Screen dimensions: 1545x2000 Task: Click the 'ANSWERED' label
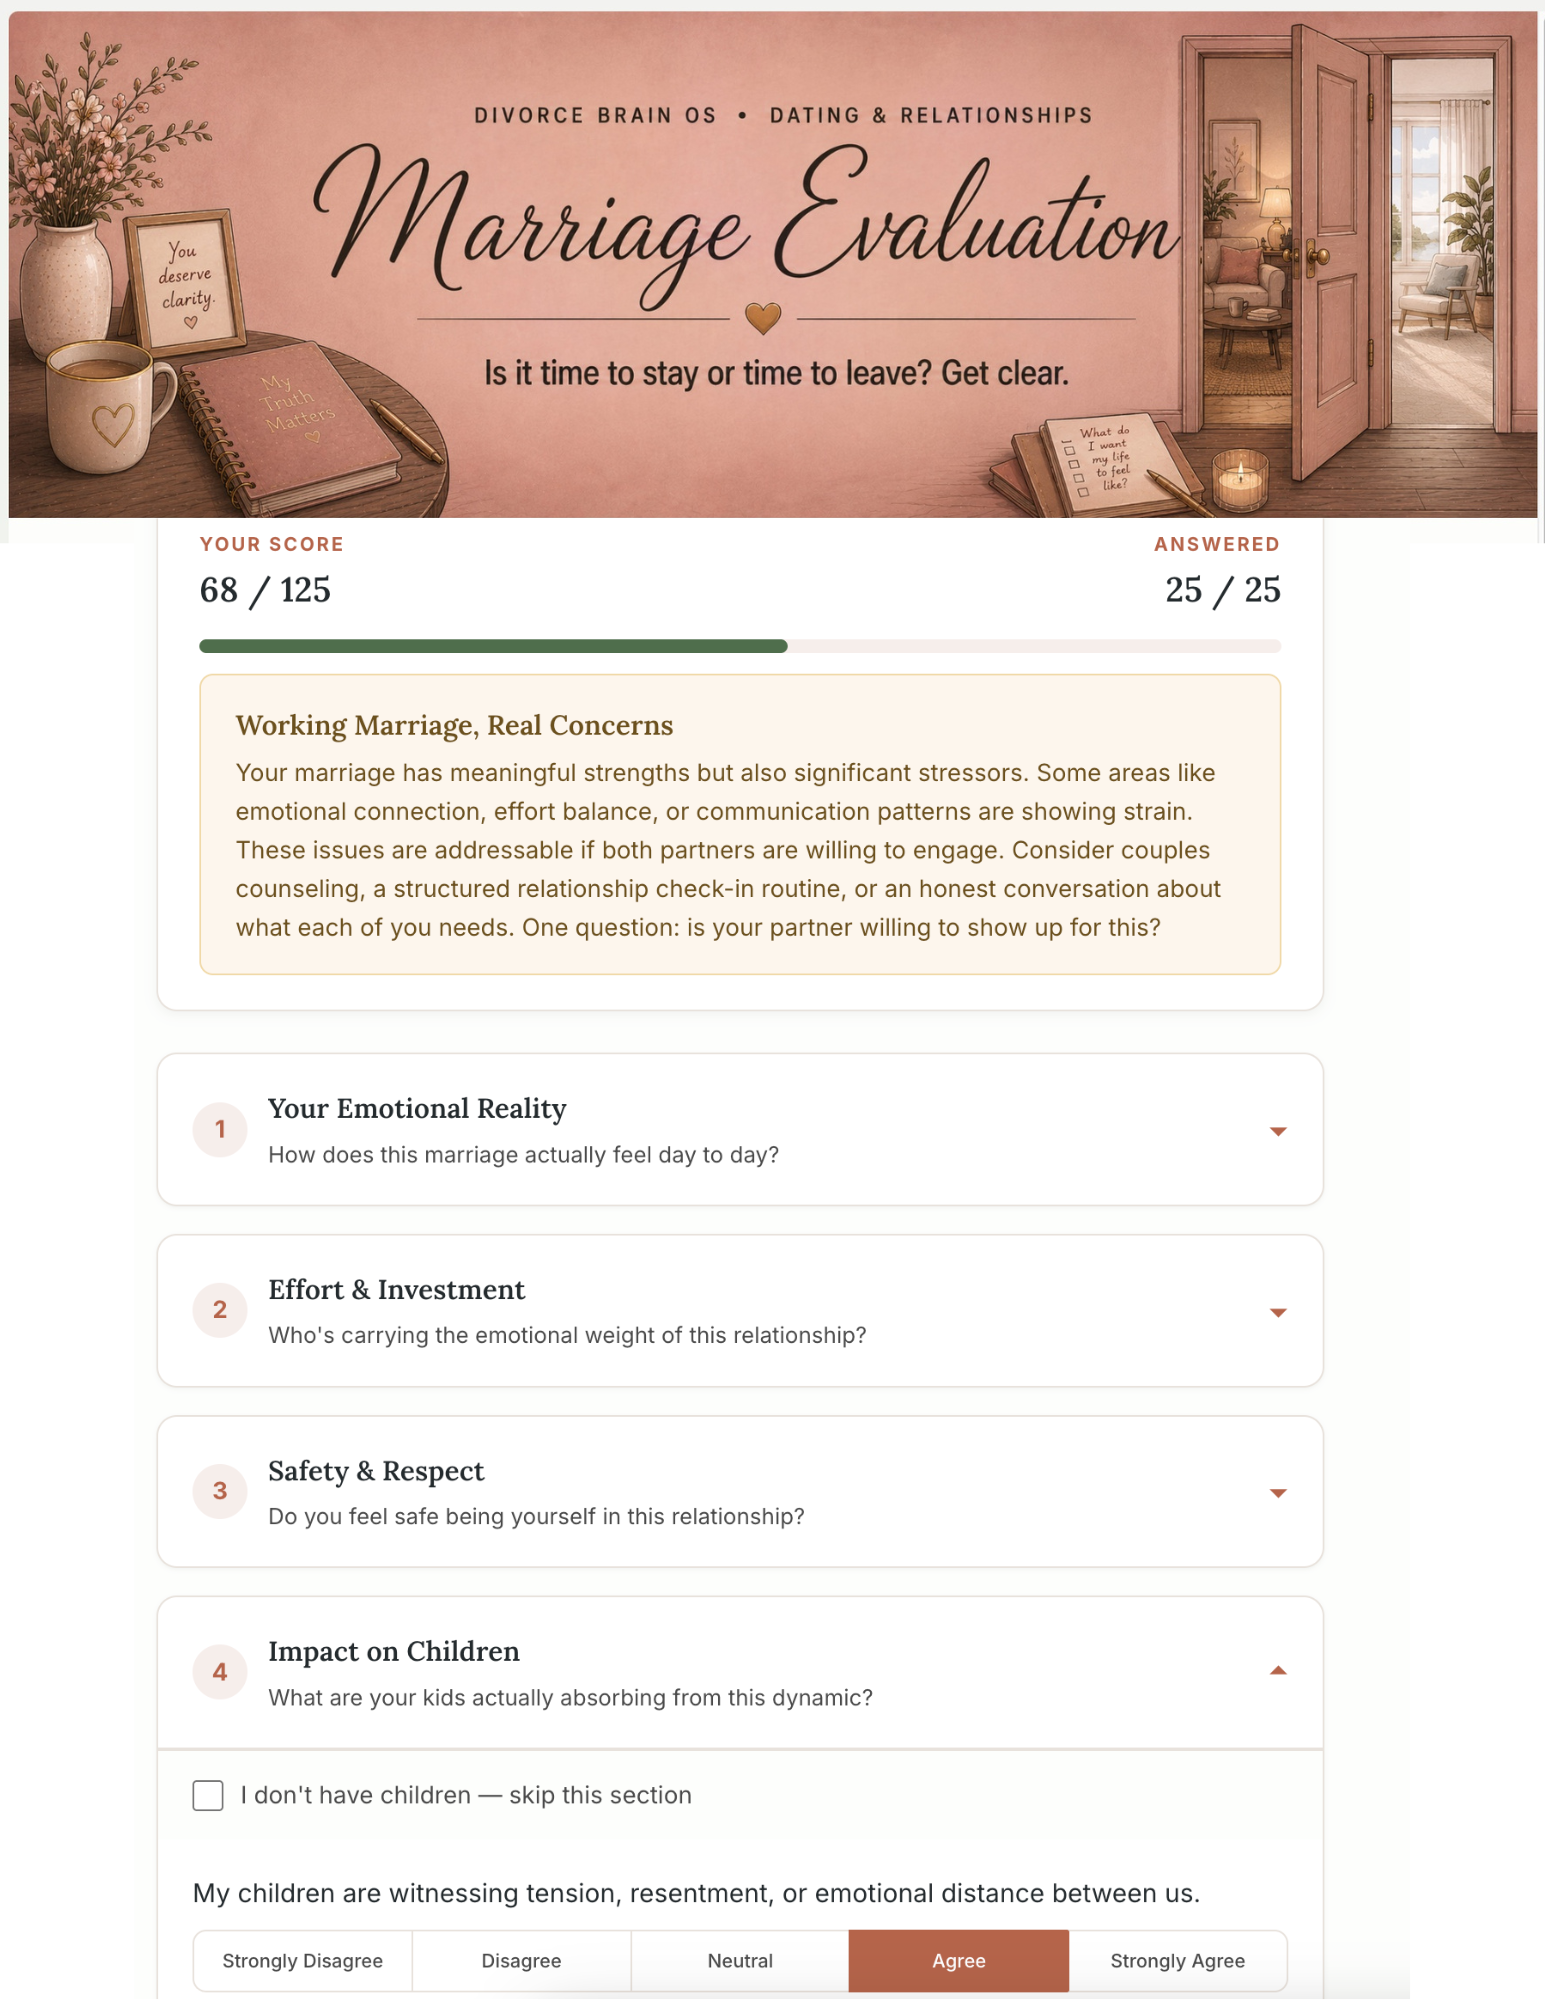coord(1217,545)
